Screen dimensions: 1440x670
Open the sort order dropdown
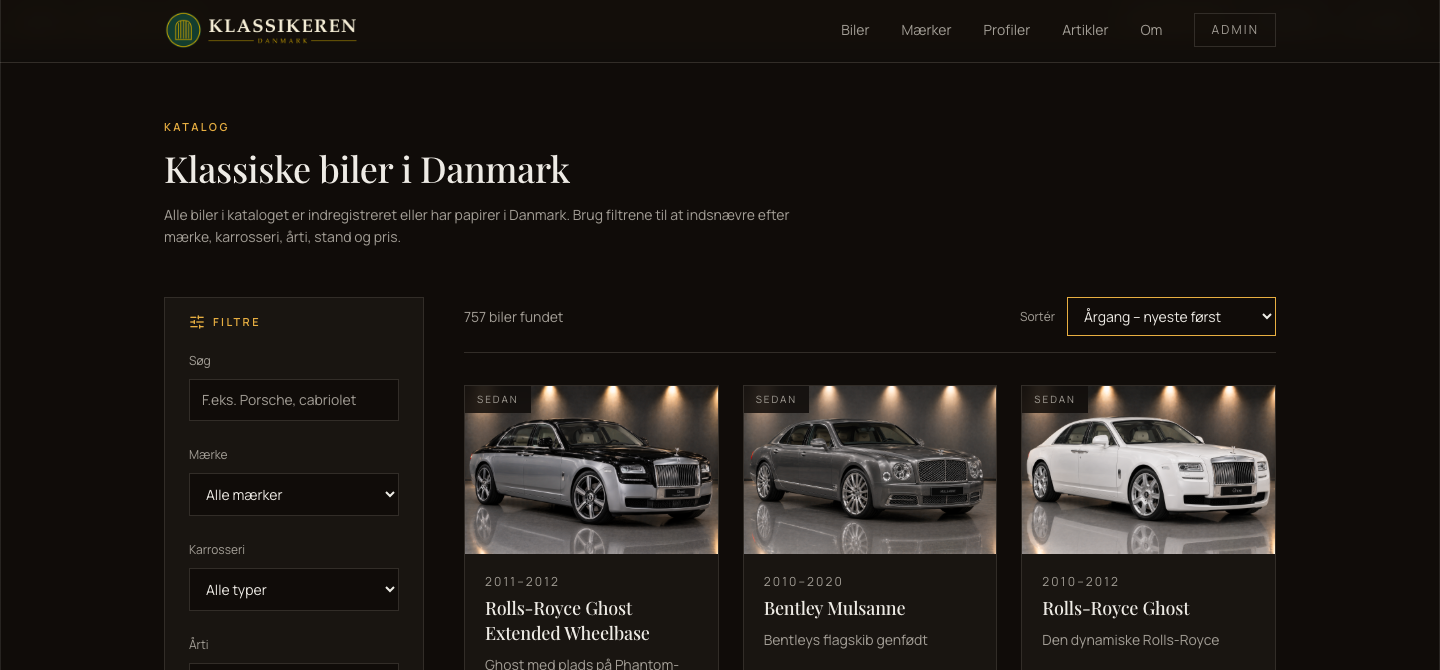1171,316
